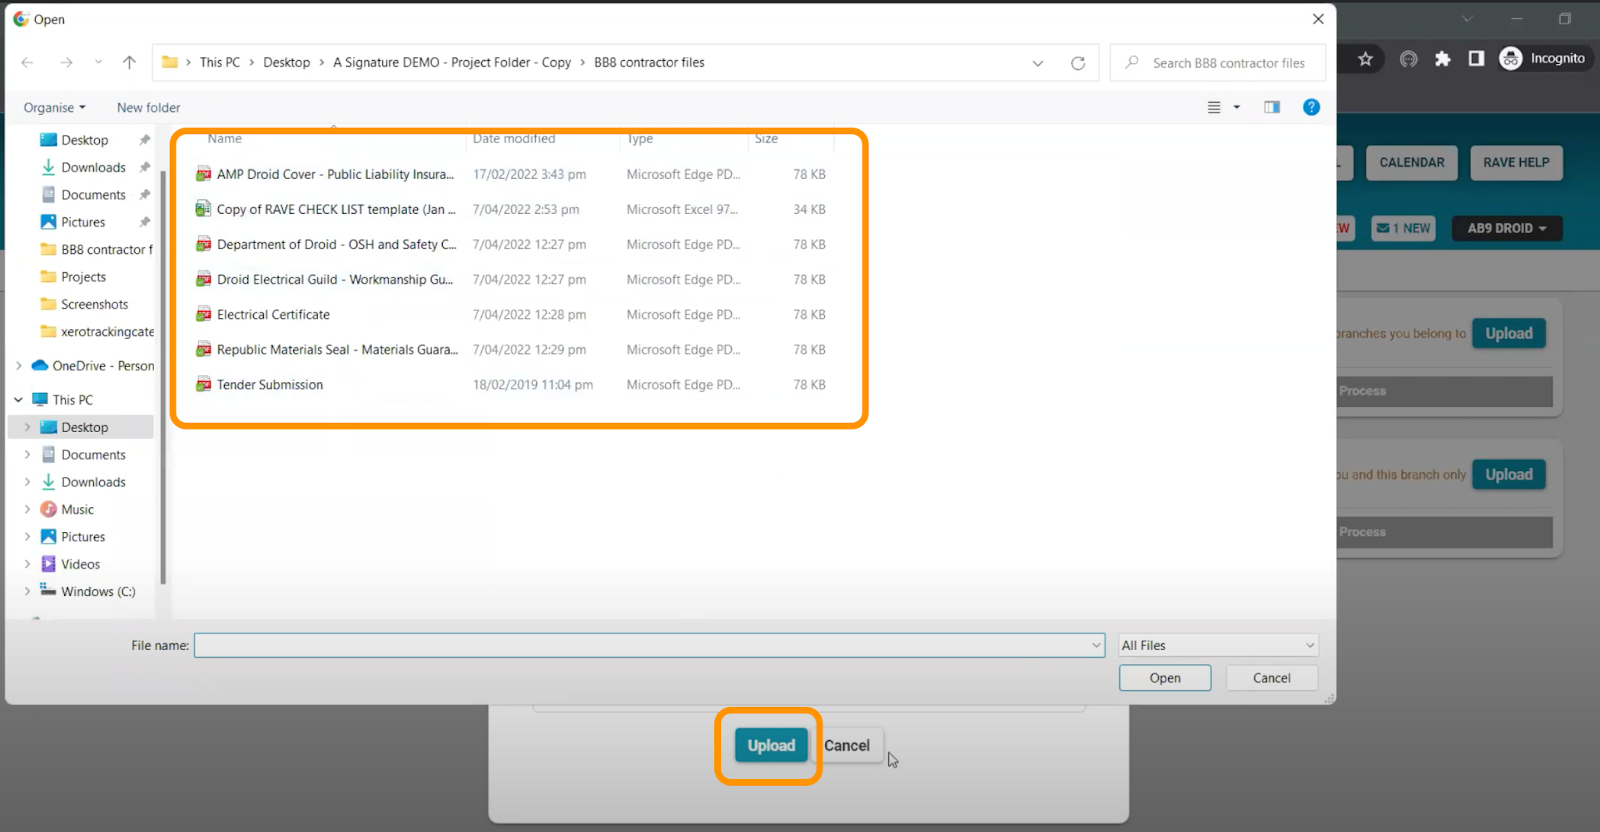Open the CALENDAR tab in the web app
The image size is (1600, 832).
click(x=1412, y=163)
